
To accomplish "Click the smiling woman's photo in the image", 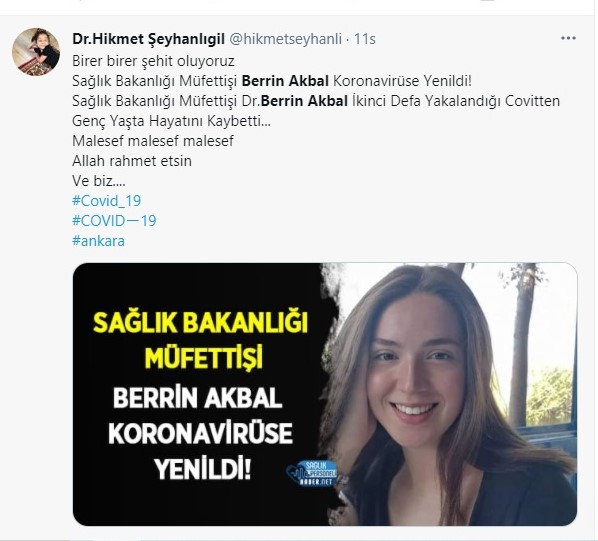I will 450,394.
